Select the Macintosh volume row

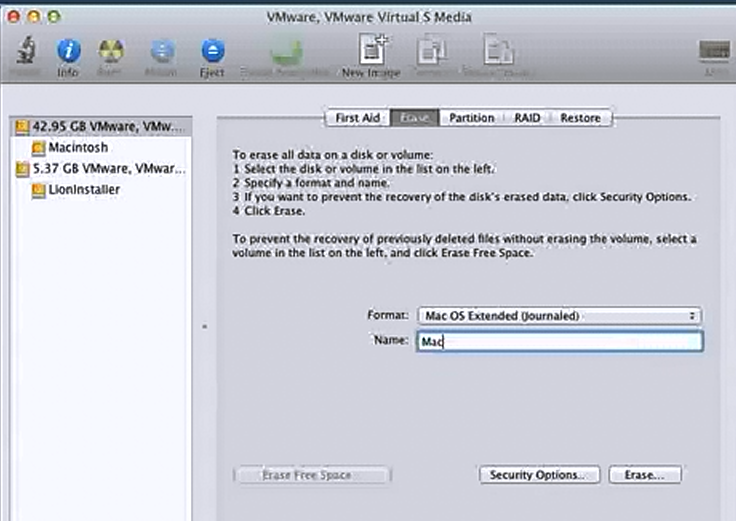(101, 148)
